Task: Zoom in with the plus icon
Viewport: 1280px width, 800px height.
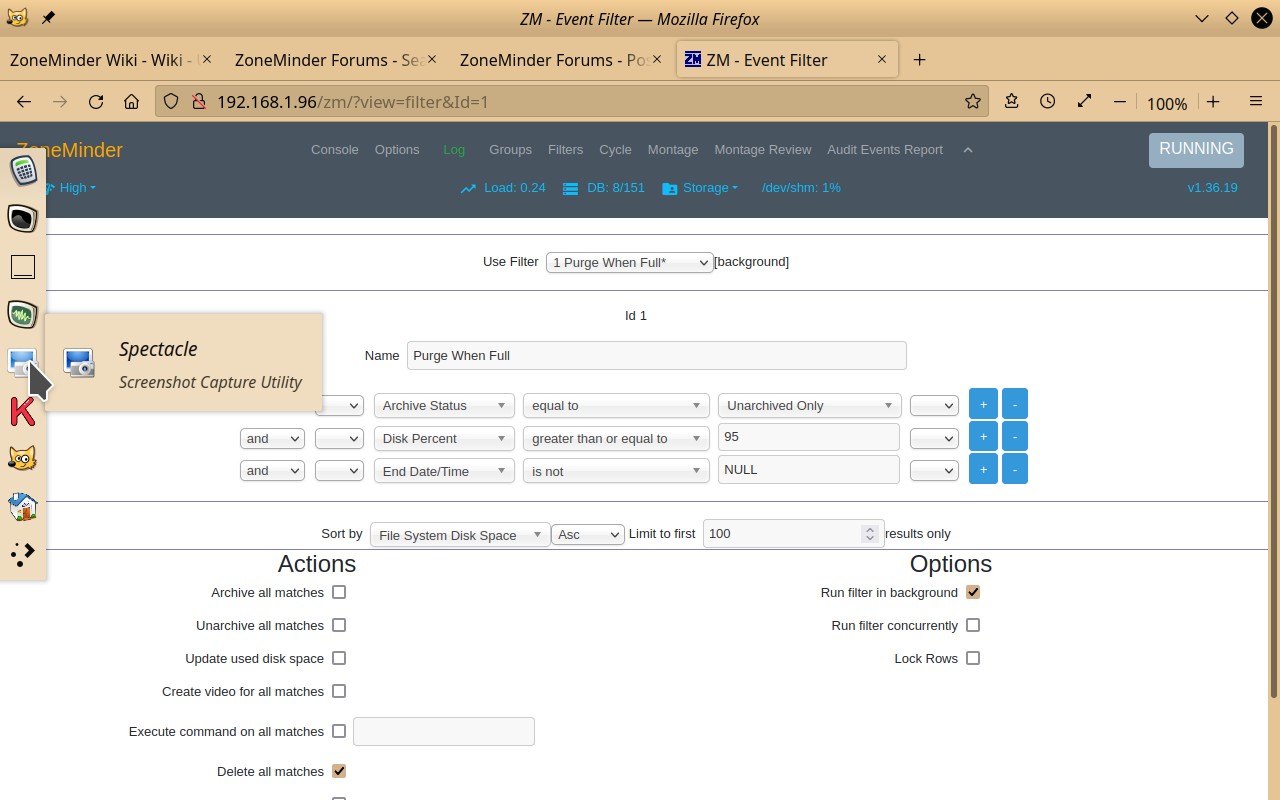Action: [1213, 102]
